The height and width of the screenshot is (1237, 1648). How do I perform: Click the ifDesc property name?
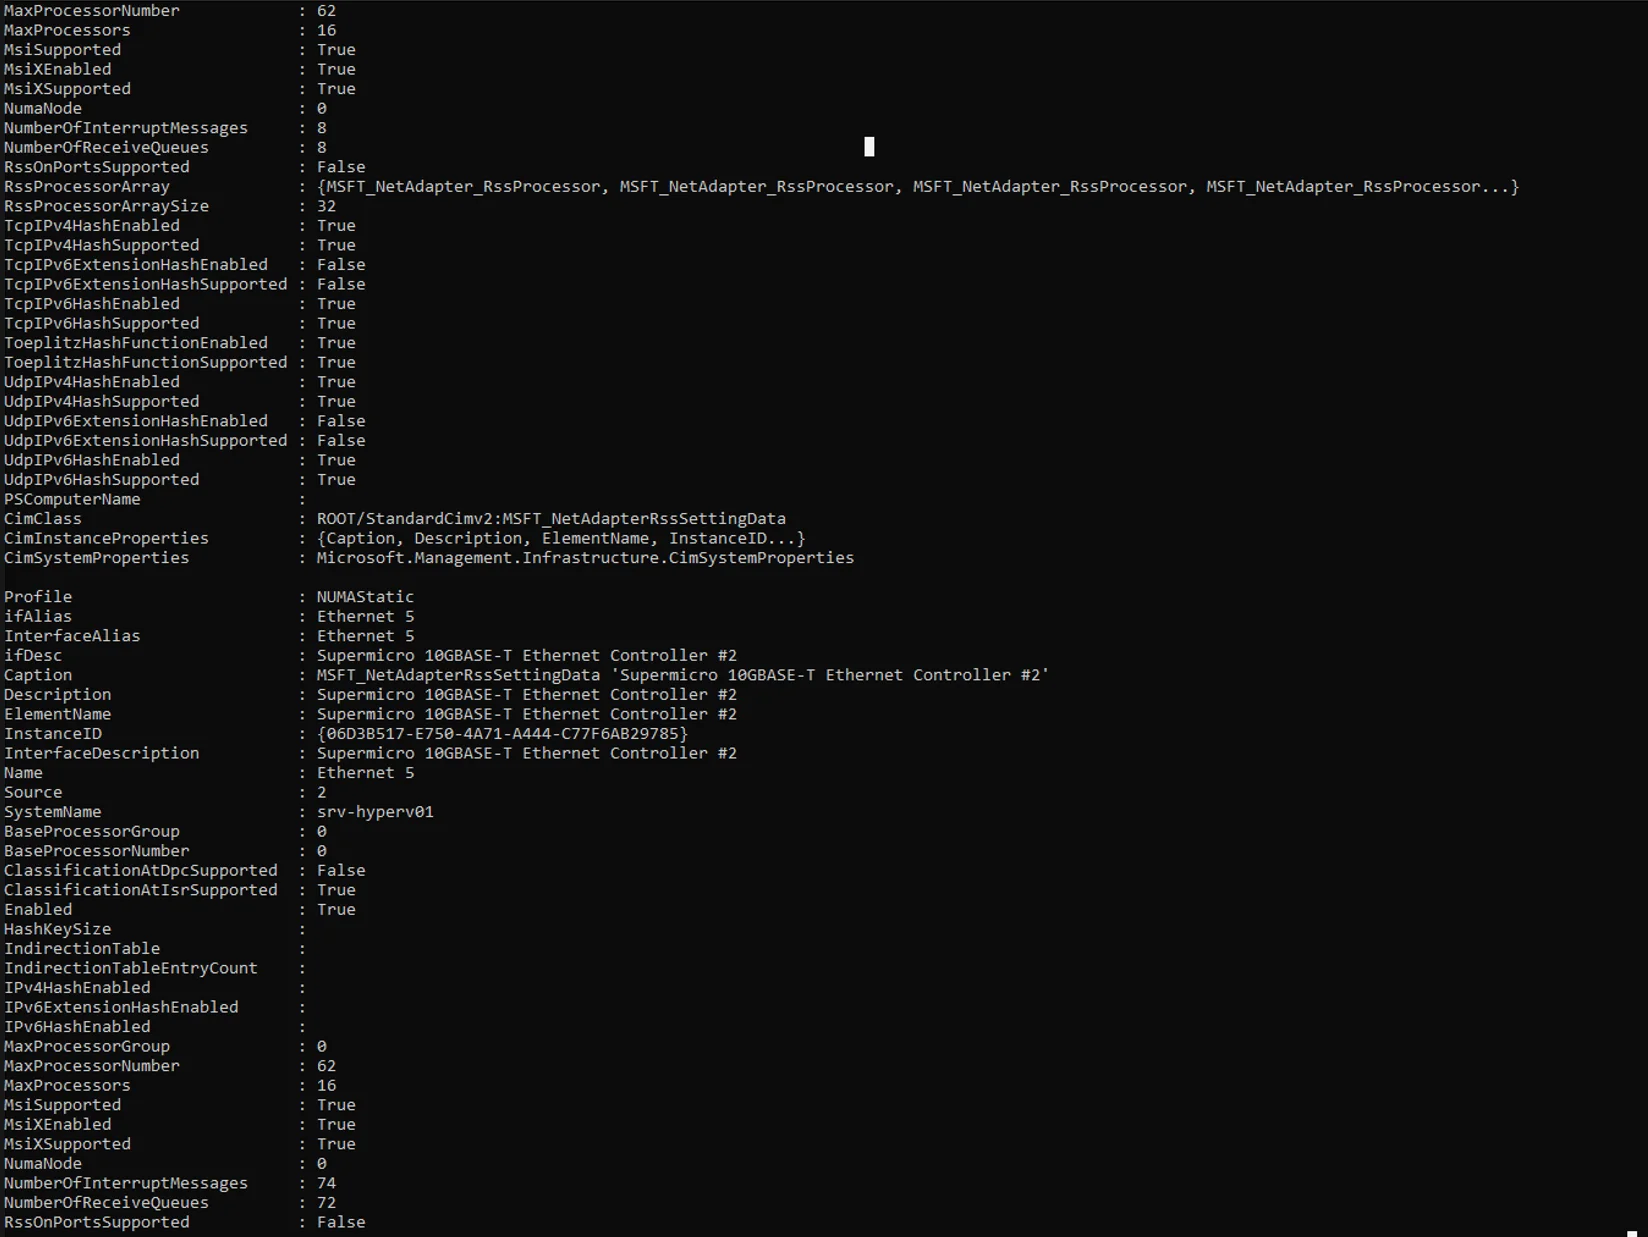[x=33, y=655]
